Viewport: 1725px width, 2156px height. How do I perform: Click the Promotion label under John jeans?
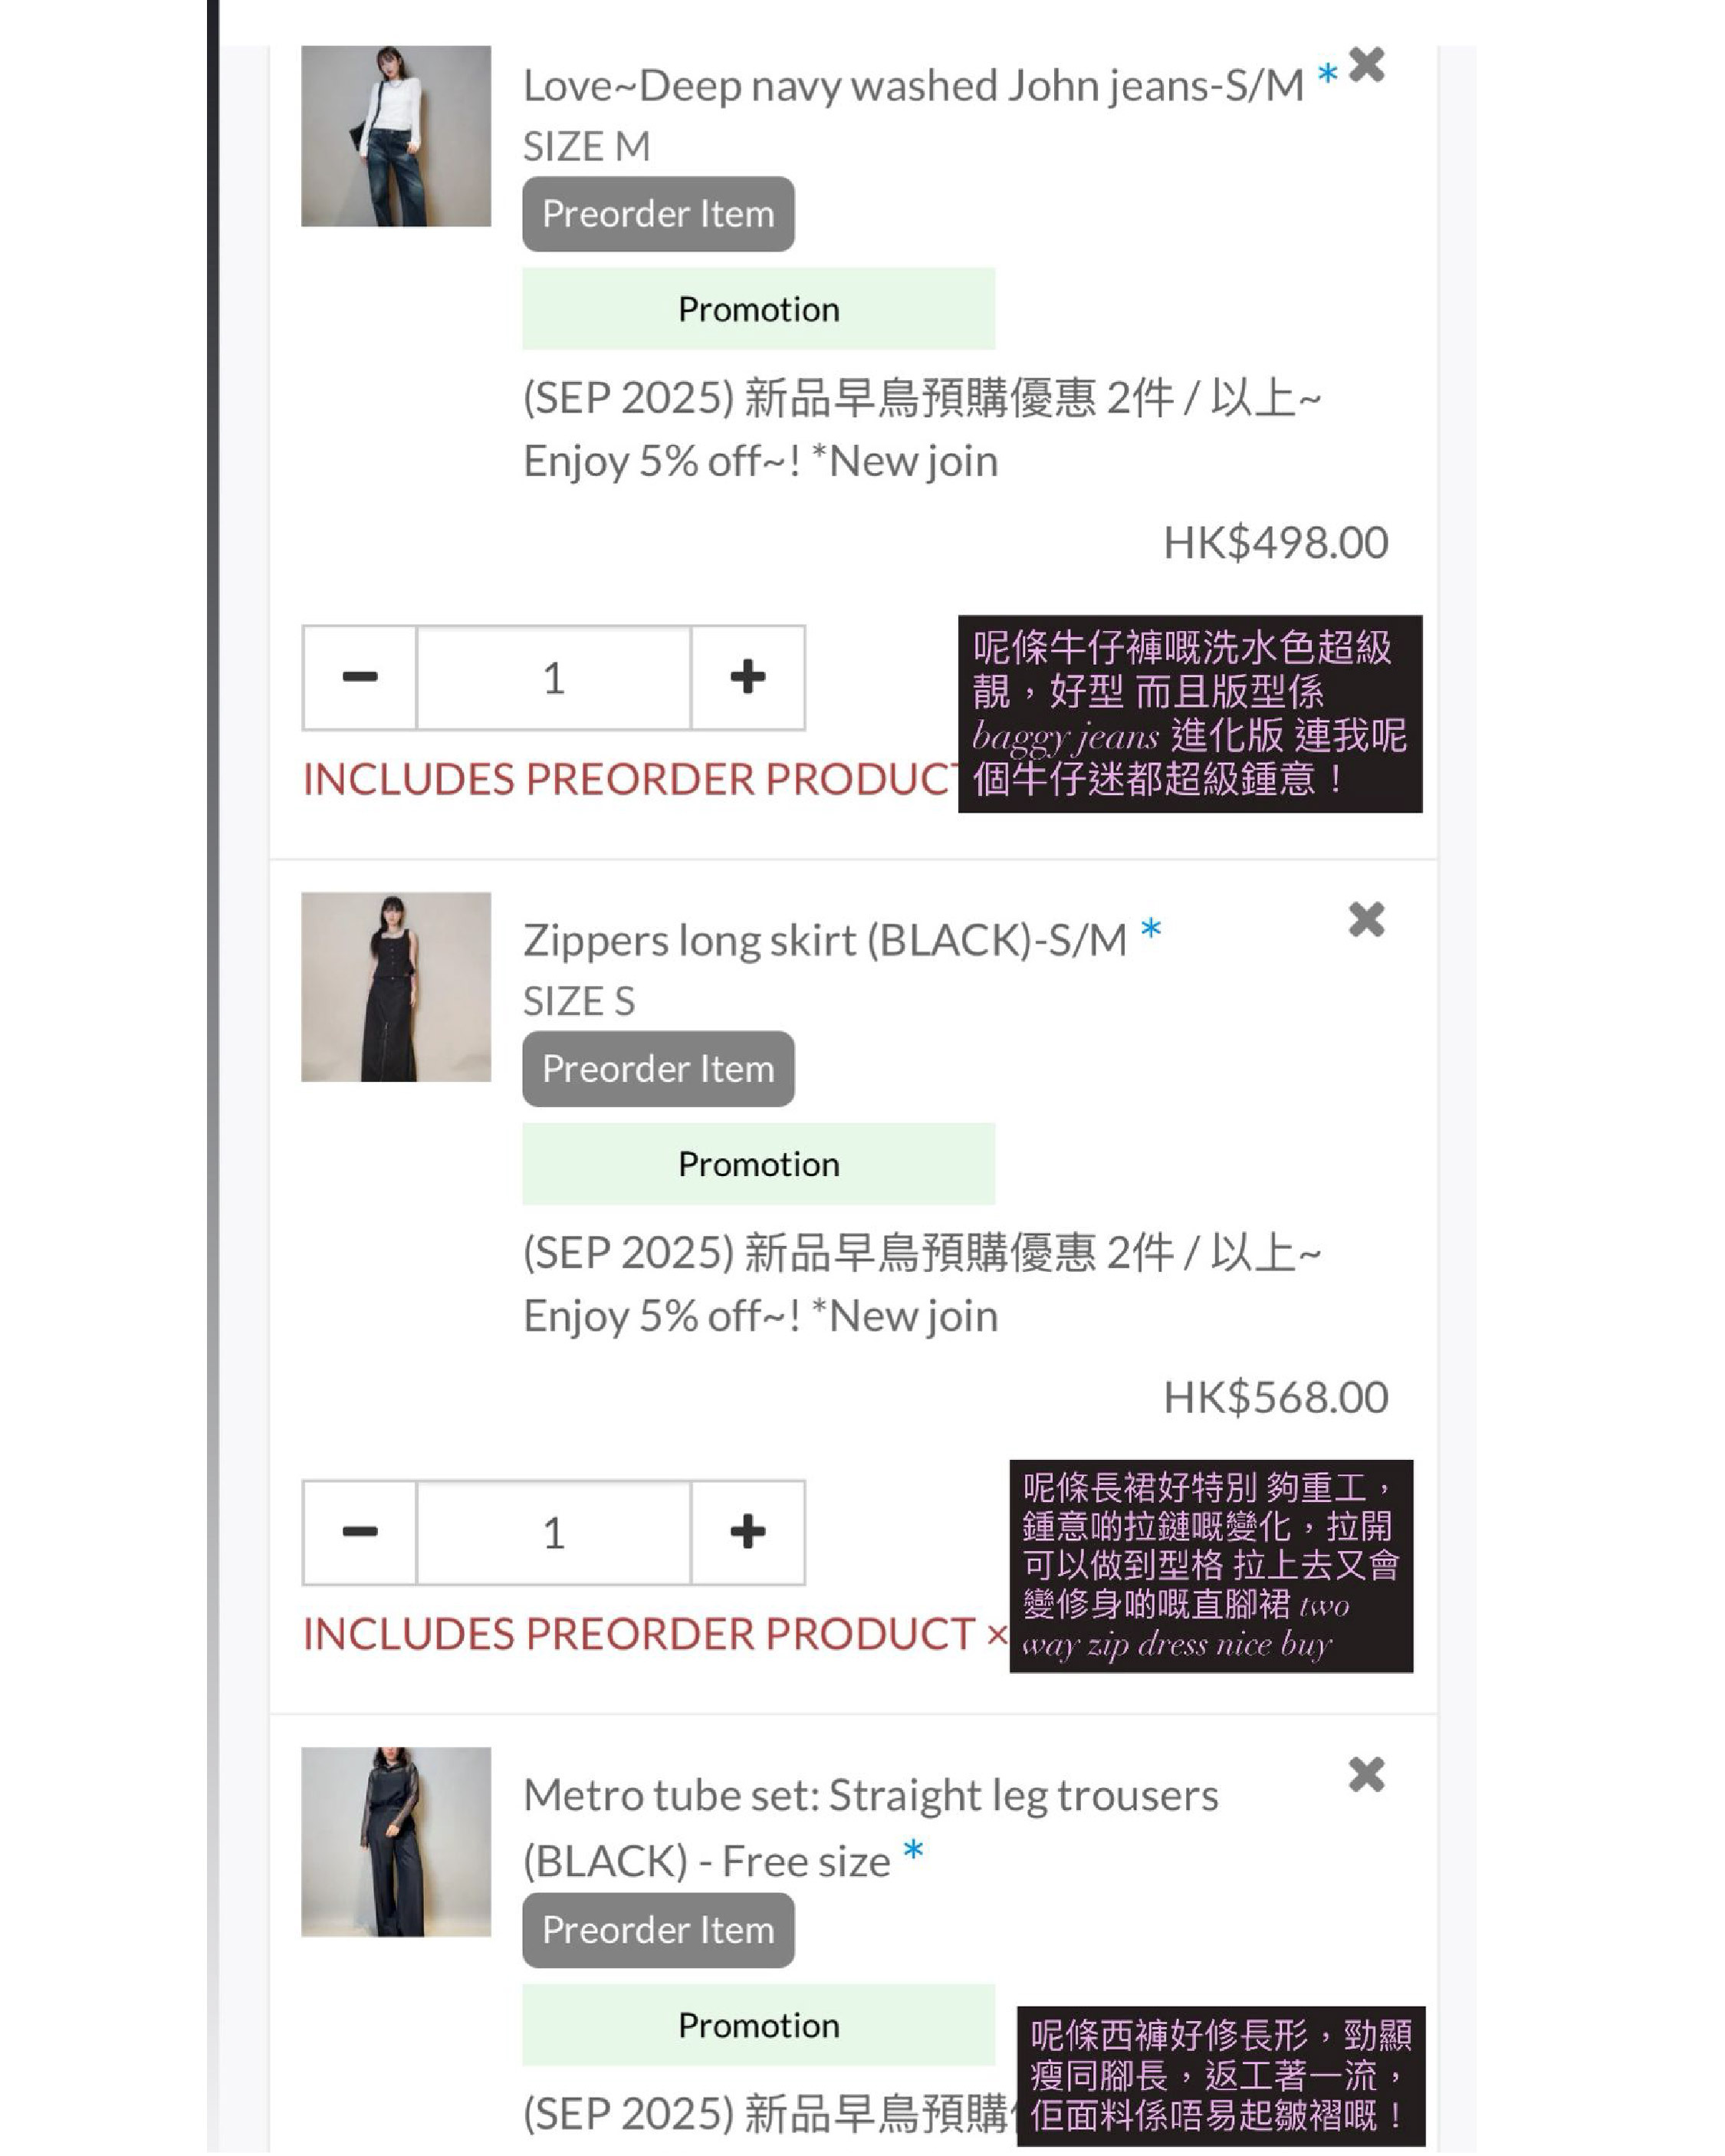759,309
